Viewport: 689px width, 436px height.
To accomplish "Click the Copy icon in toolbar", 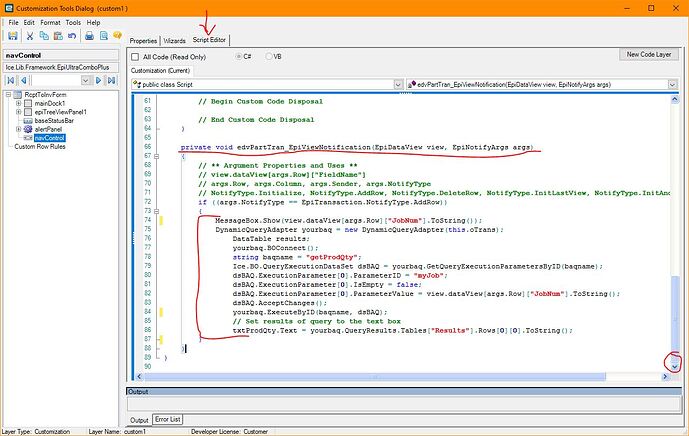I will tap(44, 36).
